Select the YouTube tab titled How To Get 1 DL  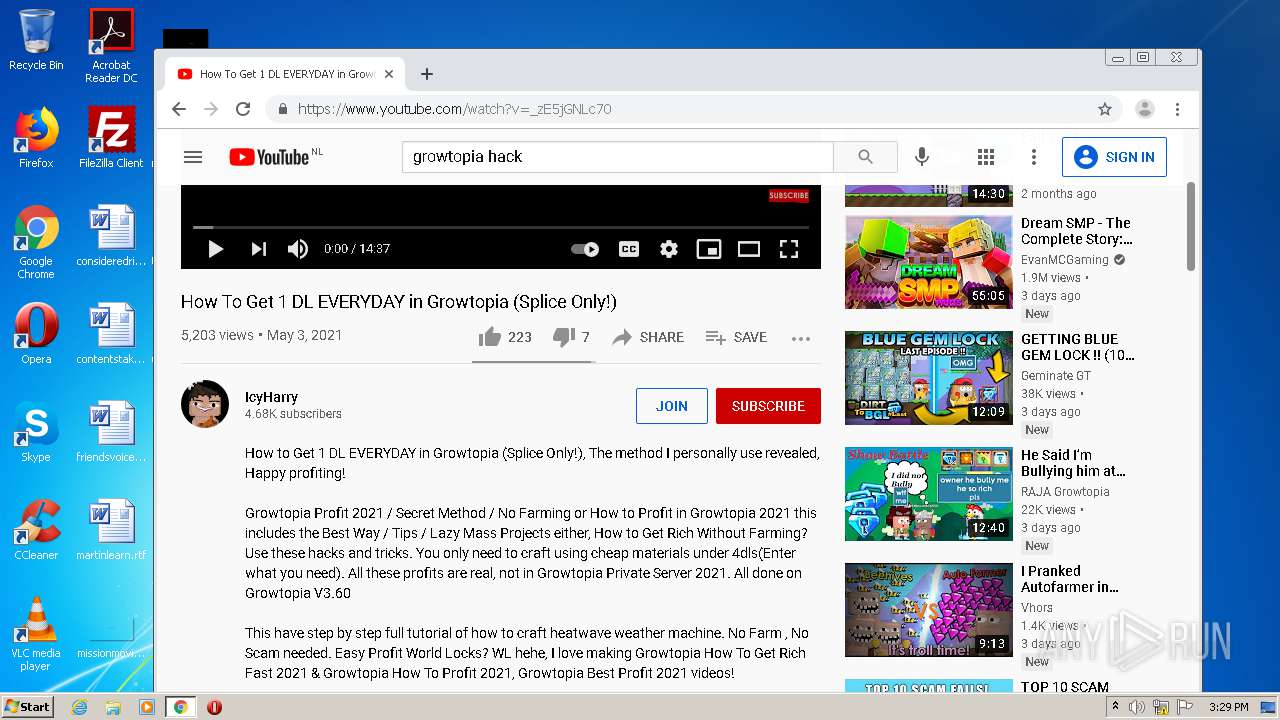(284, 74)
